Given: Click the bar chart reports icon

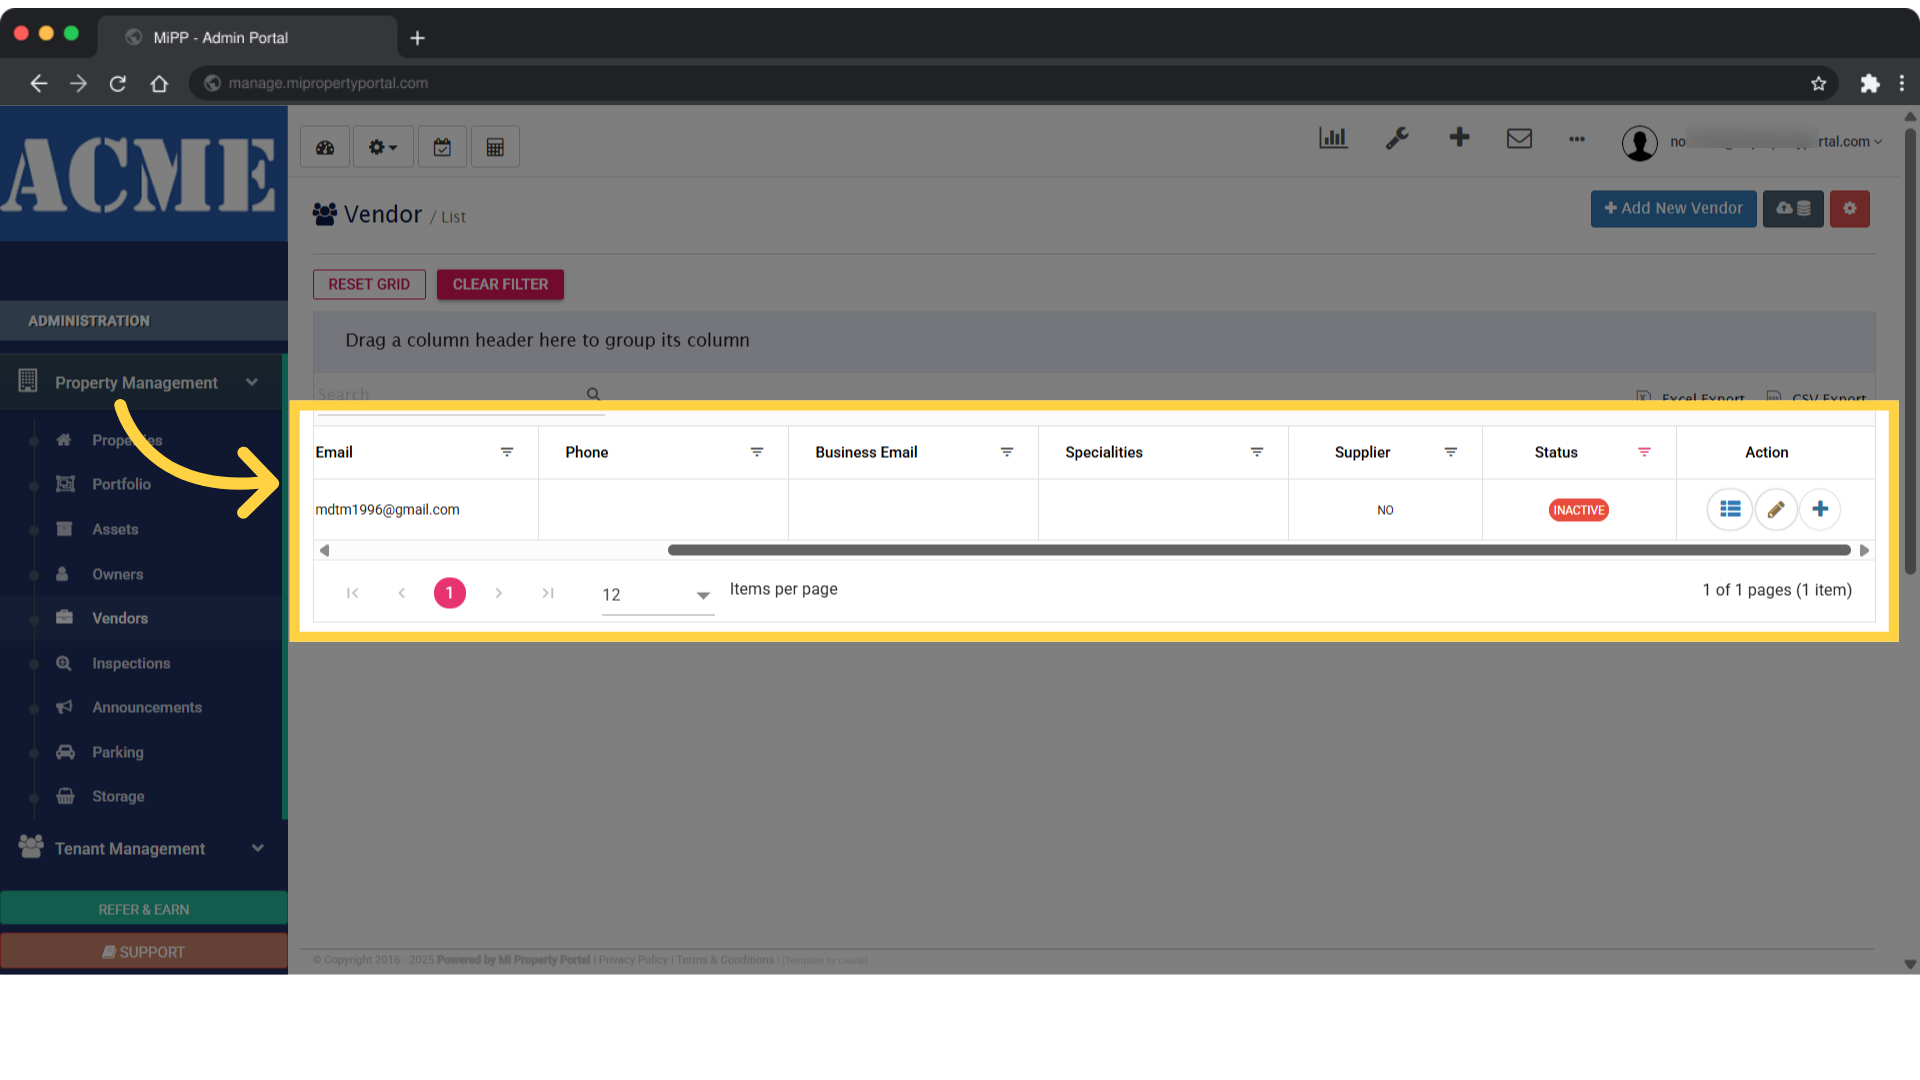Looking at the screenshot, I should click(1333, 139).
